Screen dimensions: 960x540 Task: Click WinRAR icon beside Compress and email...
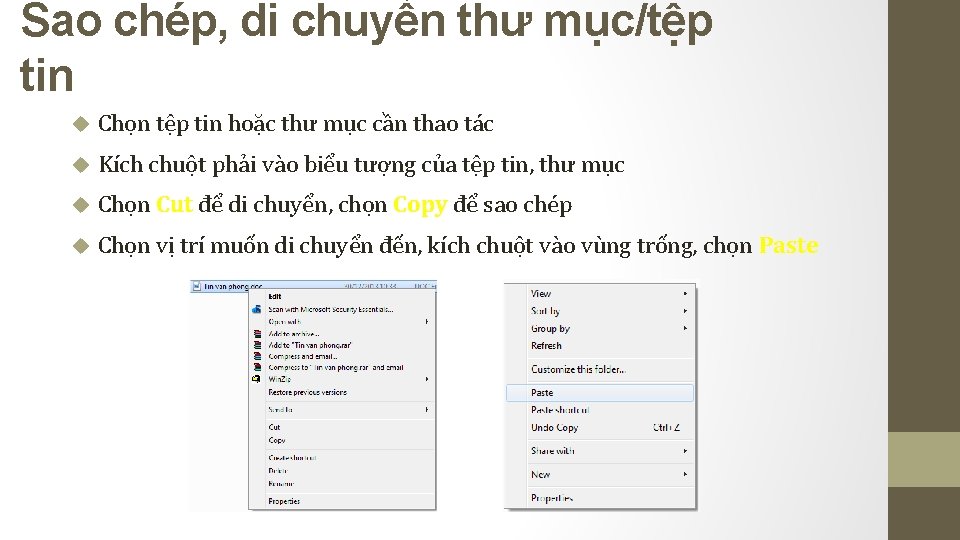257,356
